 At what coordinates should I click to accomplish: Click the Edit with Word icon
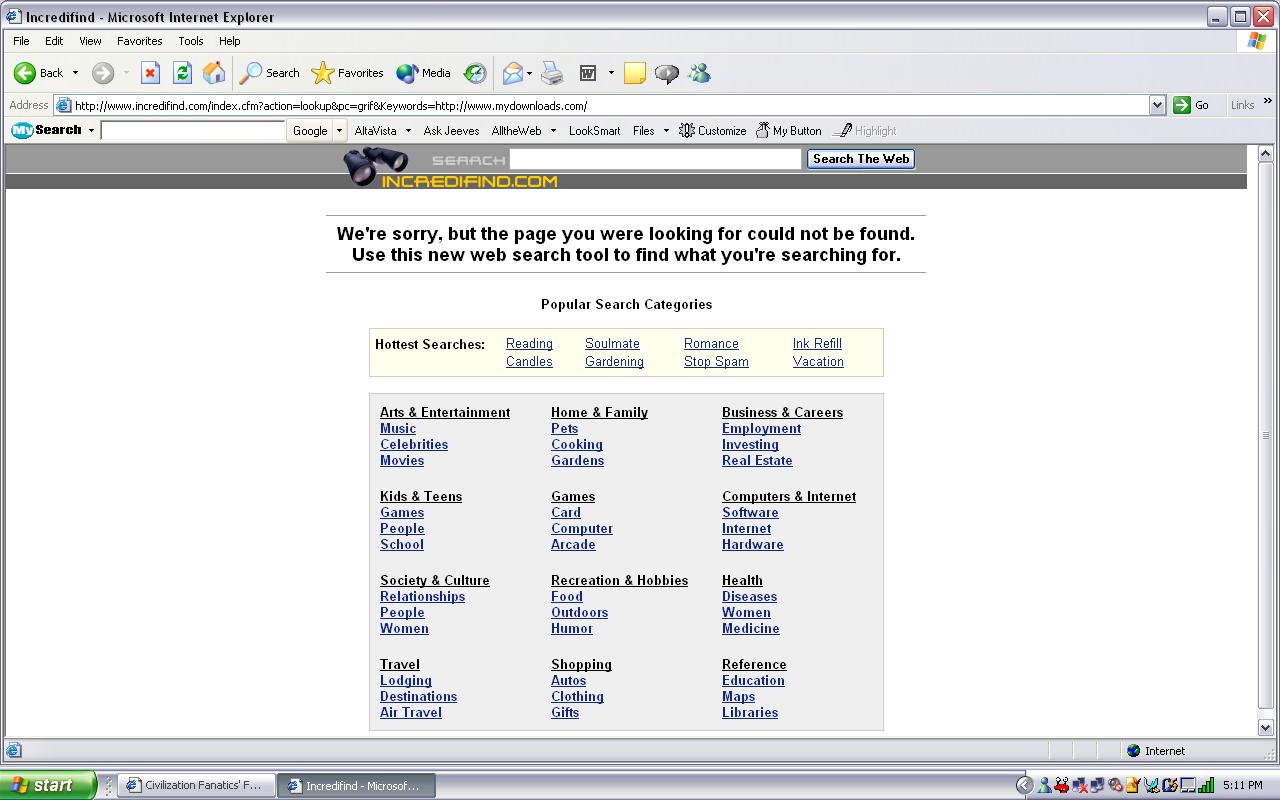(x=588, y=73)
